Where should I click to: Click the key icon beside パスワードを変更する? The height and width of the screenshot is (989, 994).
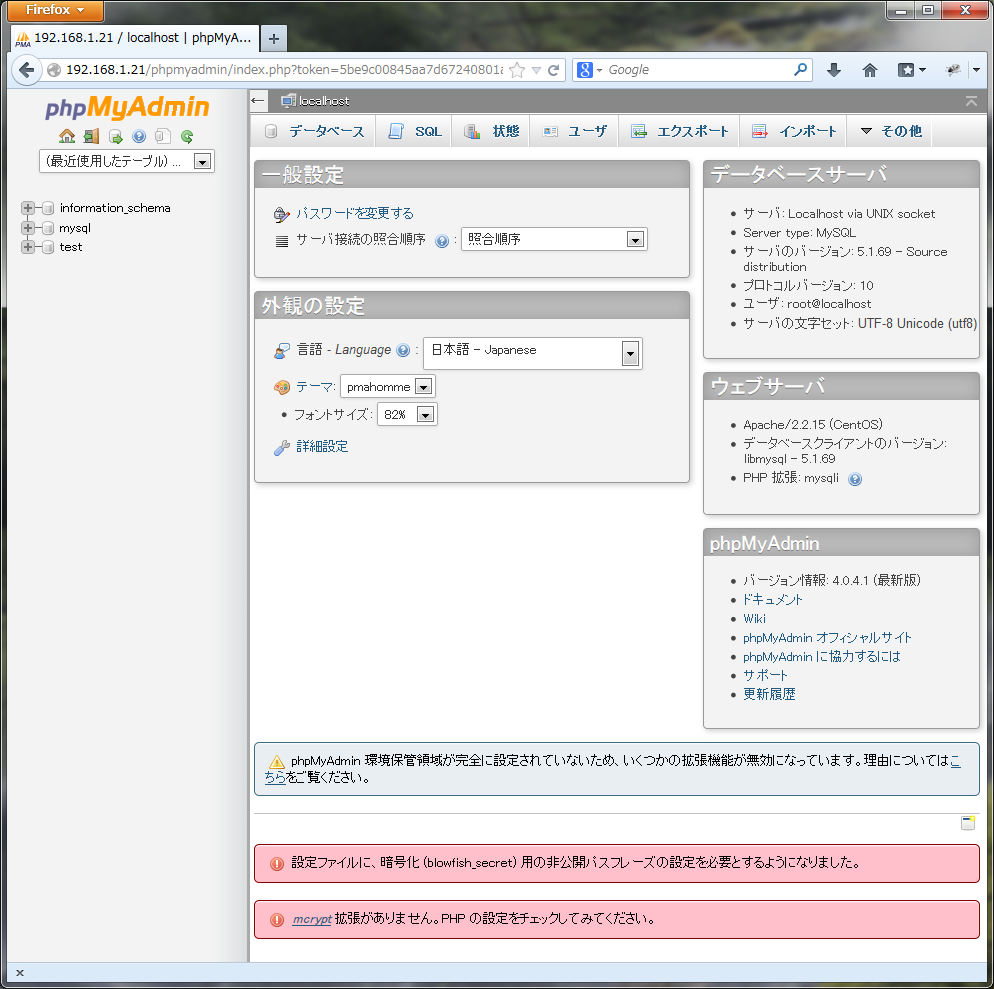[x=281, y=215]
